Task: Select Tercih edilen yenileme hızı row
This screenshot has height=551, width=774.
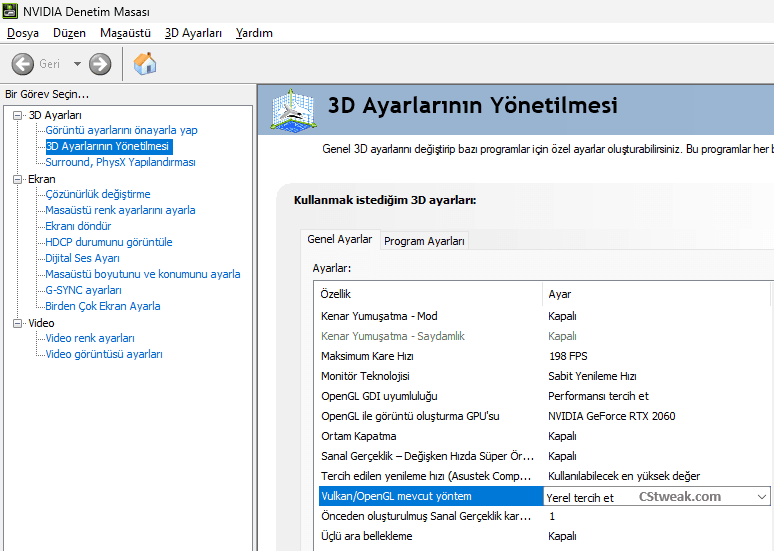Action: pos(543,476)
